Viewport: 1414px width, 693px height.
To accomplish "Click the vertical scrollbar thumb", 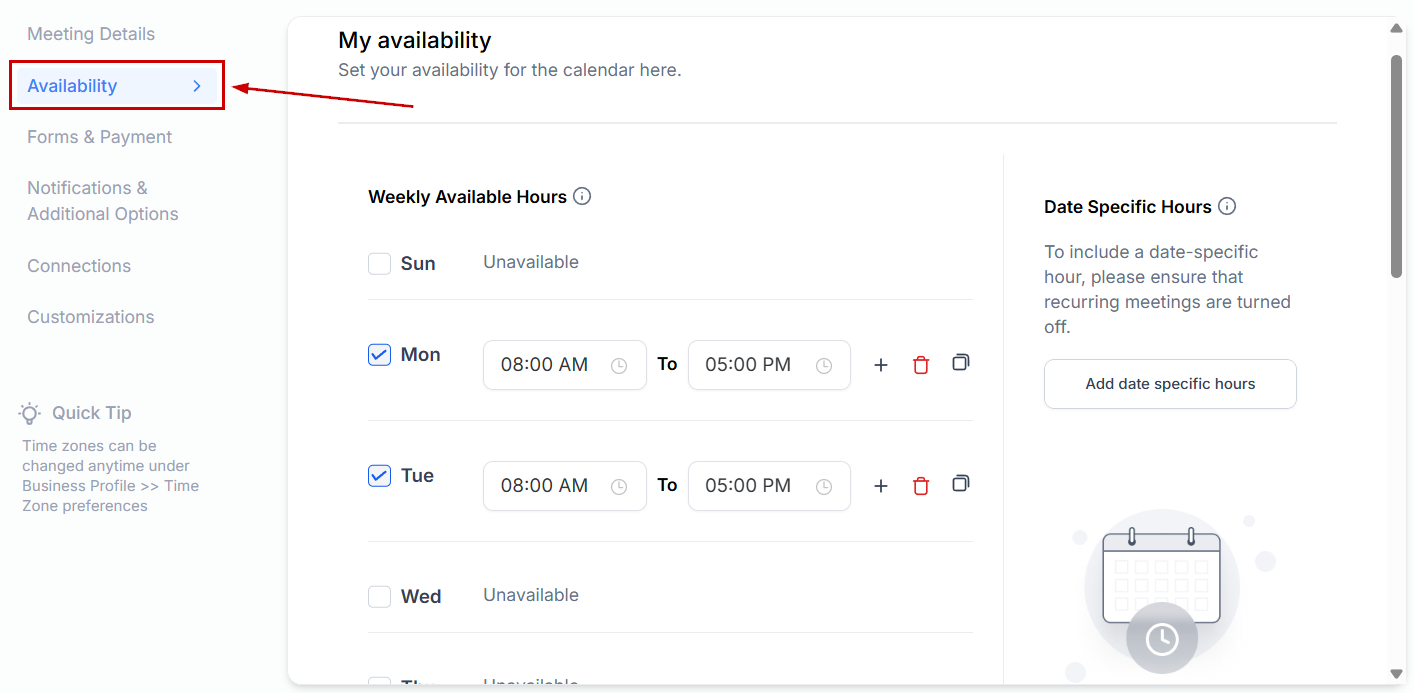I will pyautogui.click(x=1396, y=165).
